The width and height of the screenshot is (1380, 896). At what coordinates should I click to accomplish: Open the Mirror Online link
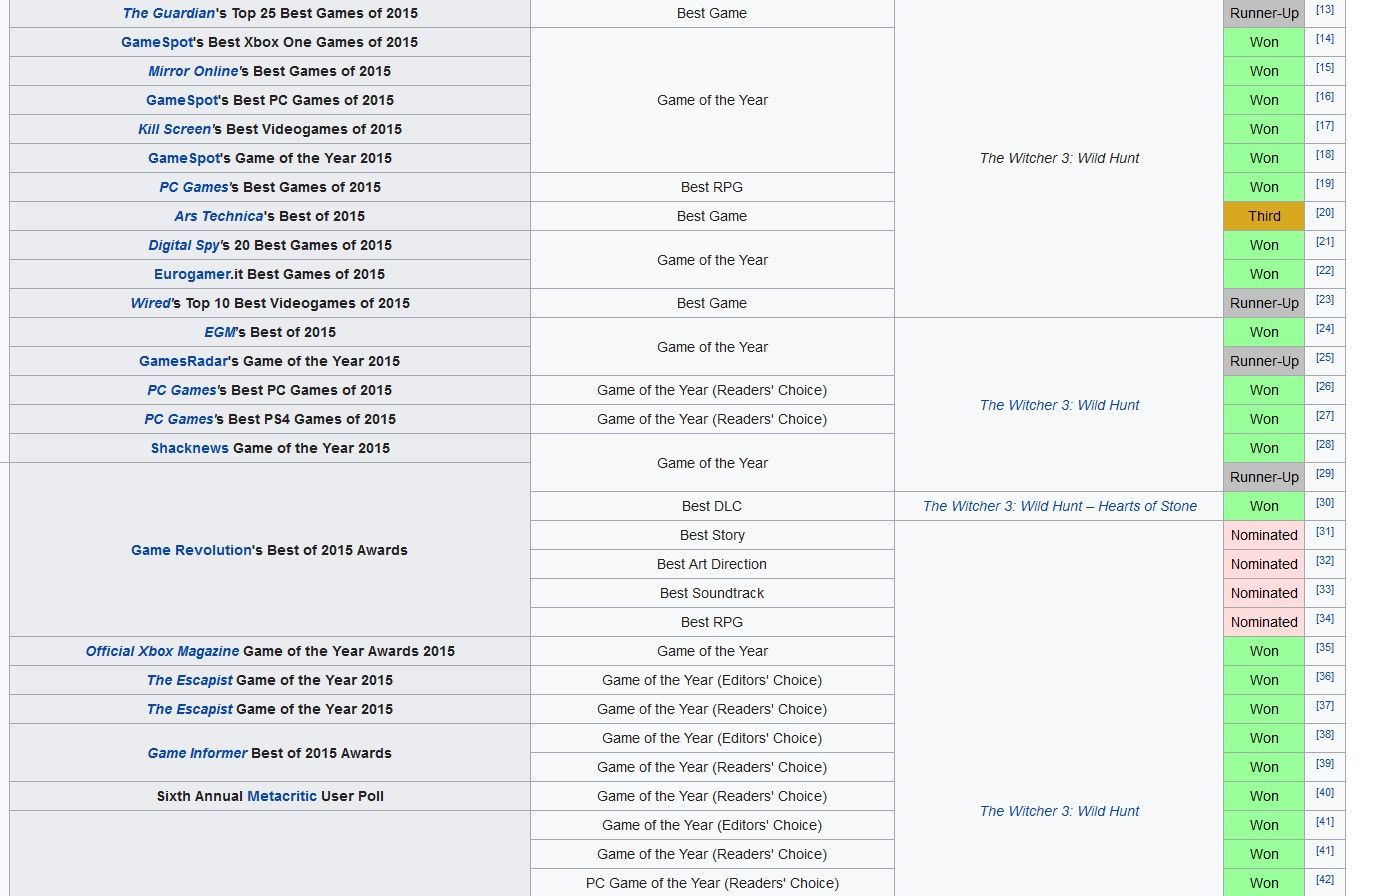point(193,71)
